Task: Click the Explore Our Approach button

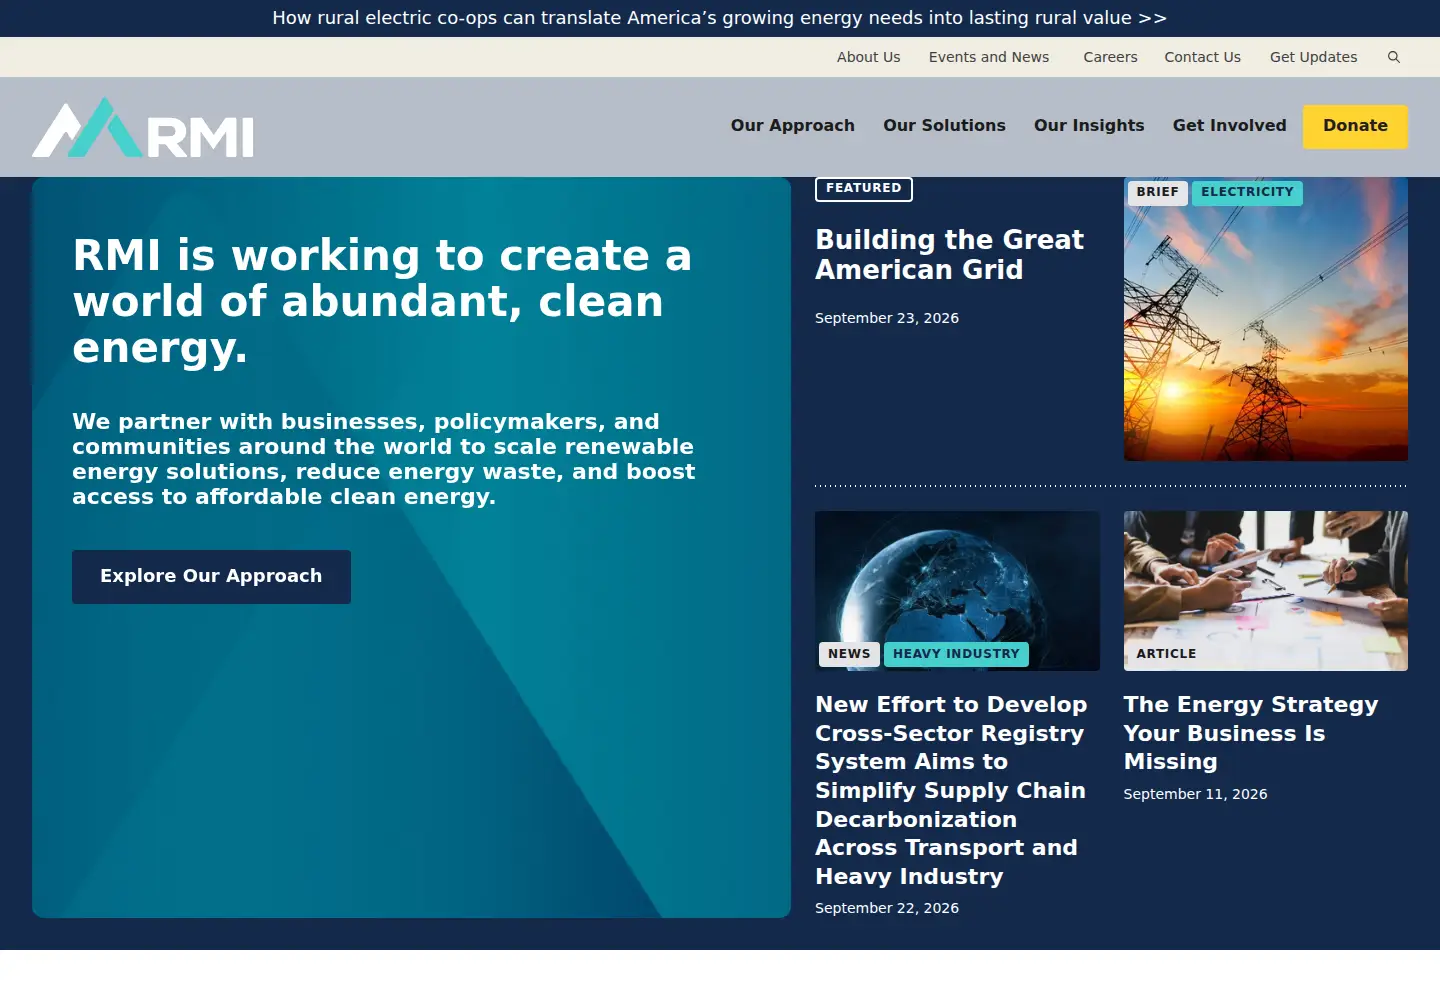Action: coord(211,576)
